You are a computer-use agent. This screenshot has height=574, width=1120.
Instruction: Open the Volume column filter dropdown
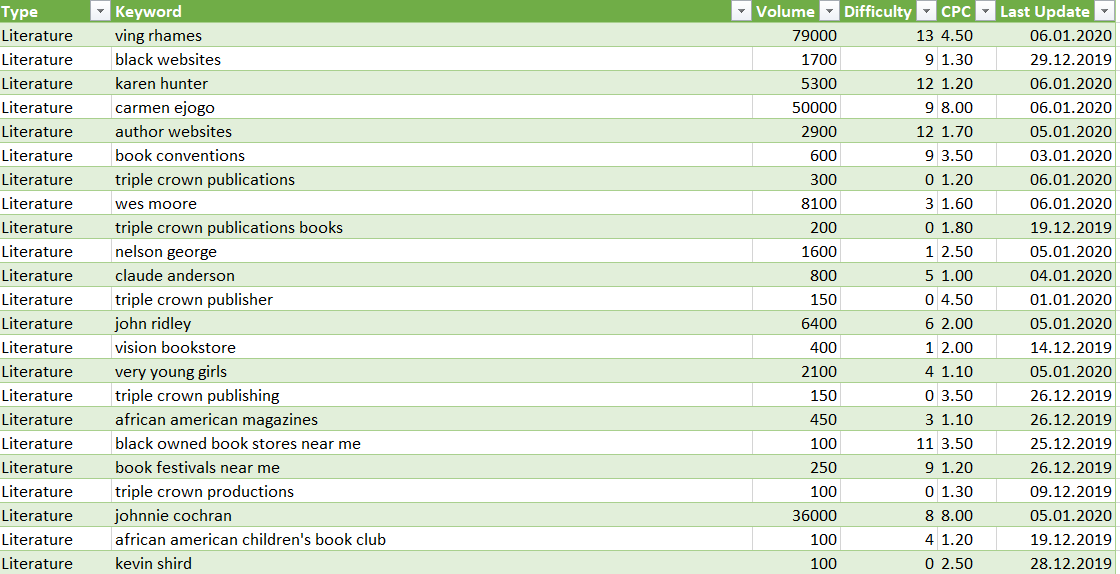pyautogui.click(x=829, y=11)
